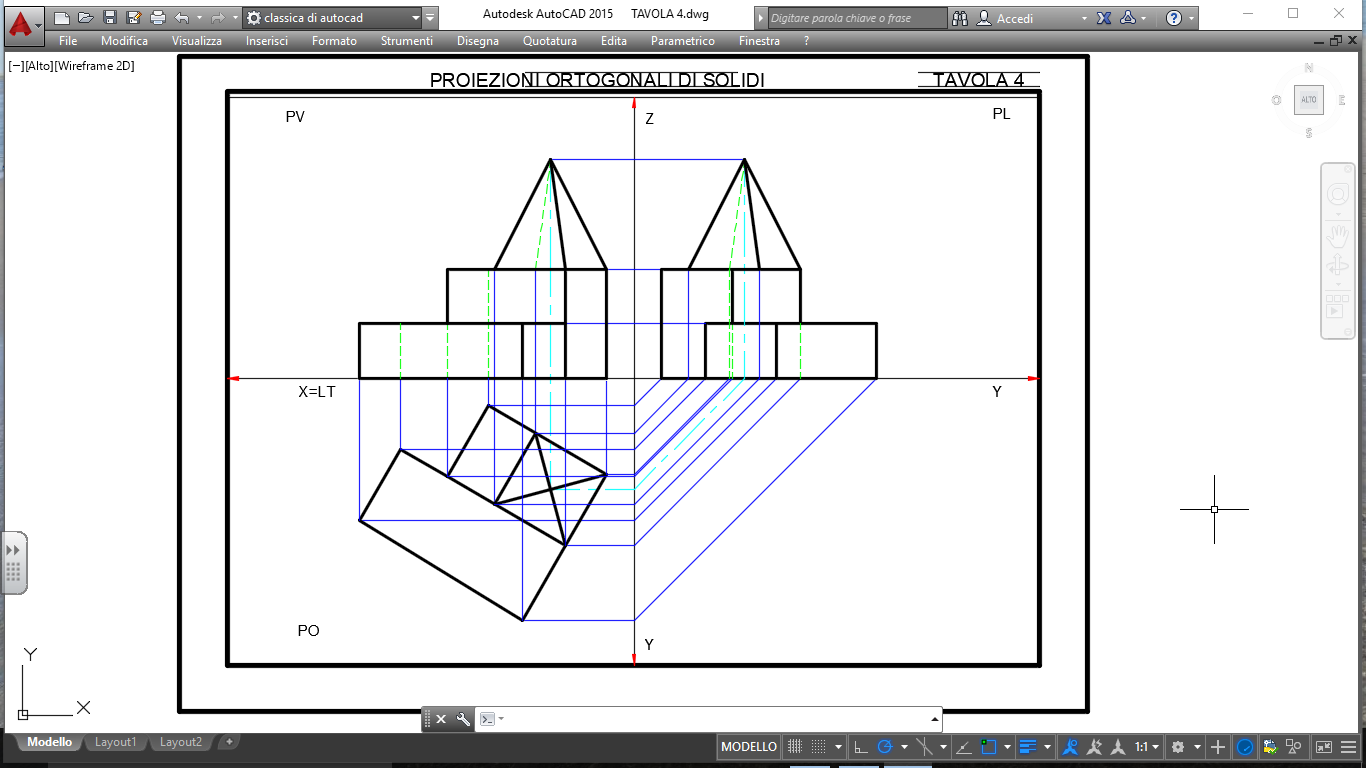Viewport: 1366px width, 768px height.
Task: Click the keyword search input field
Action: tap(856, 18)
